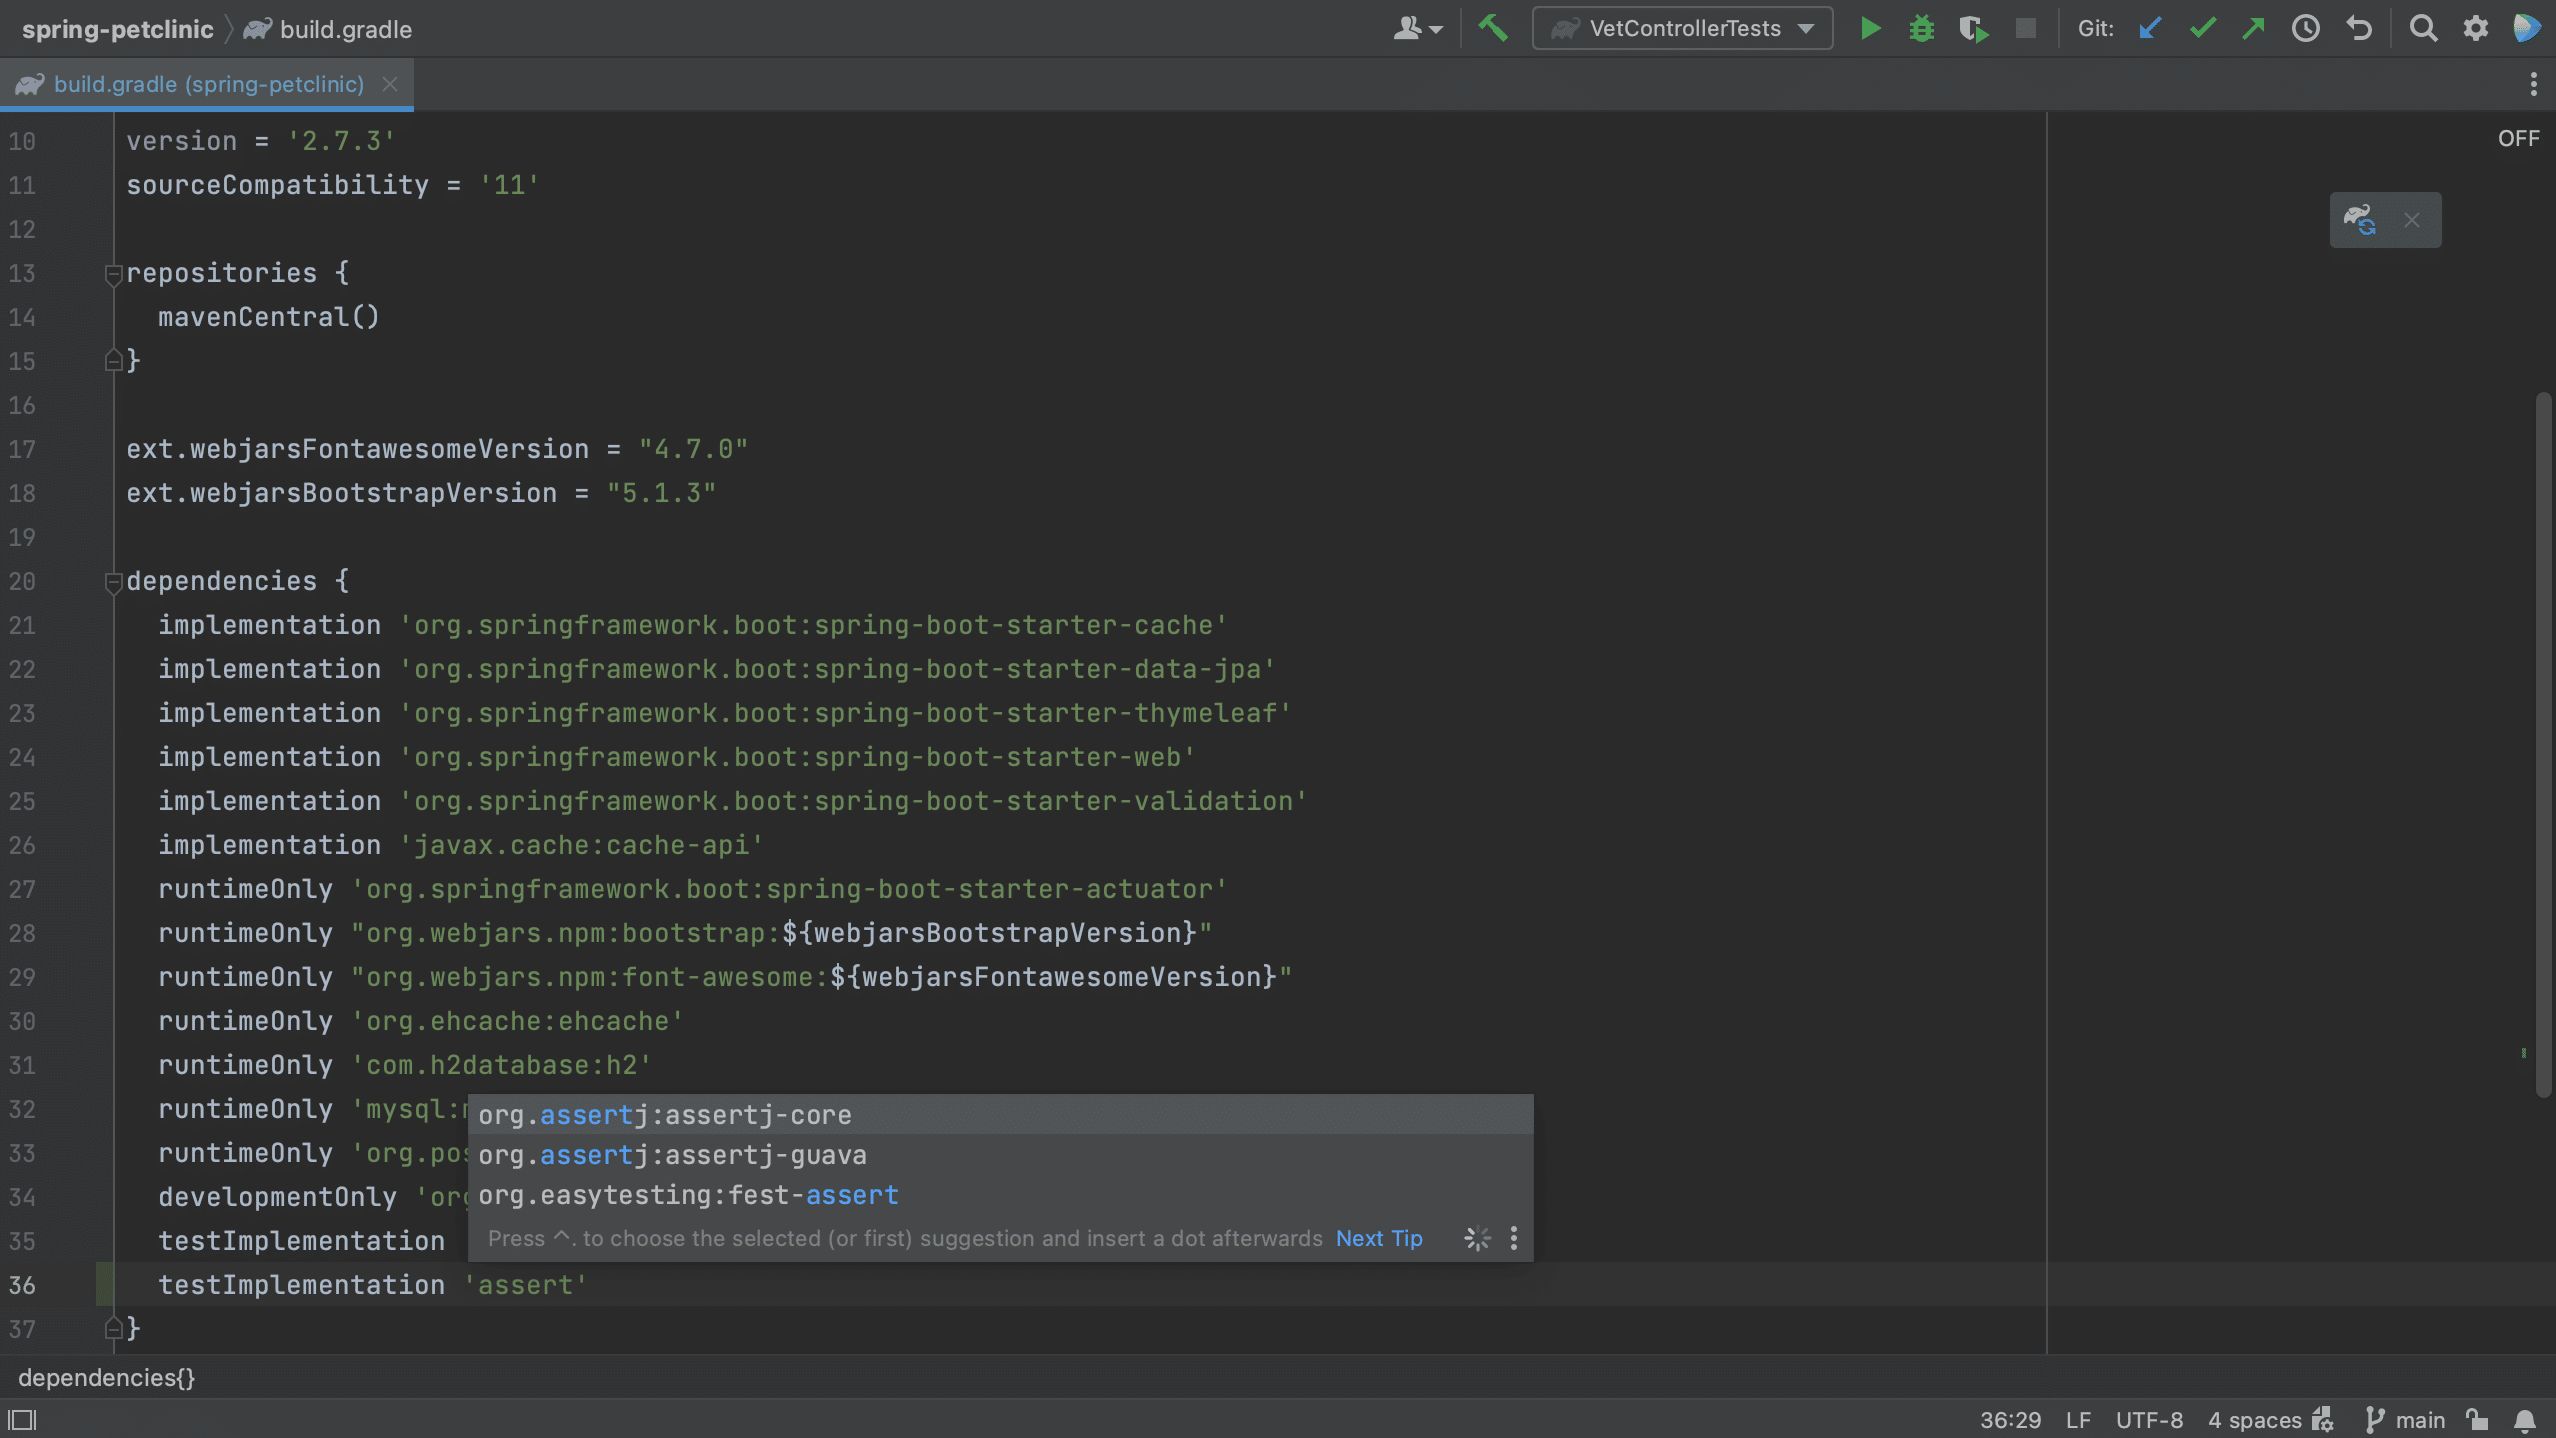Click the Build project hammer icon

click(x=1493, y=28)
